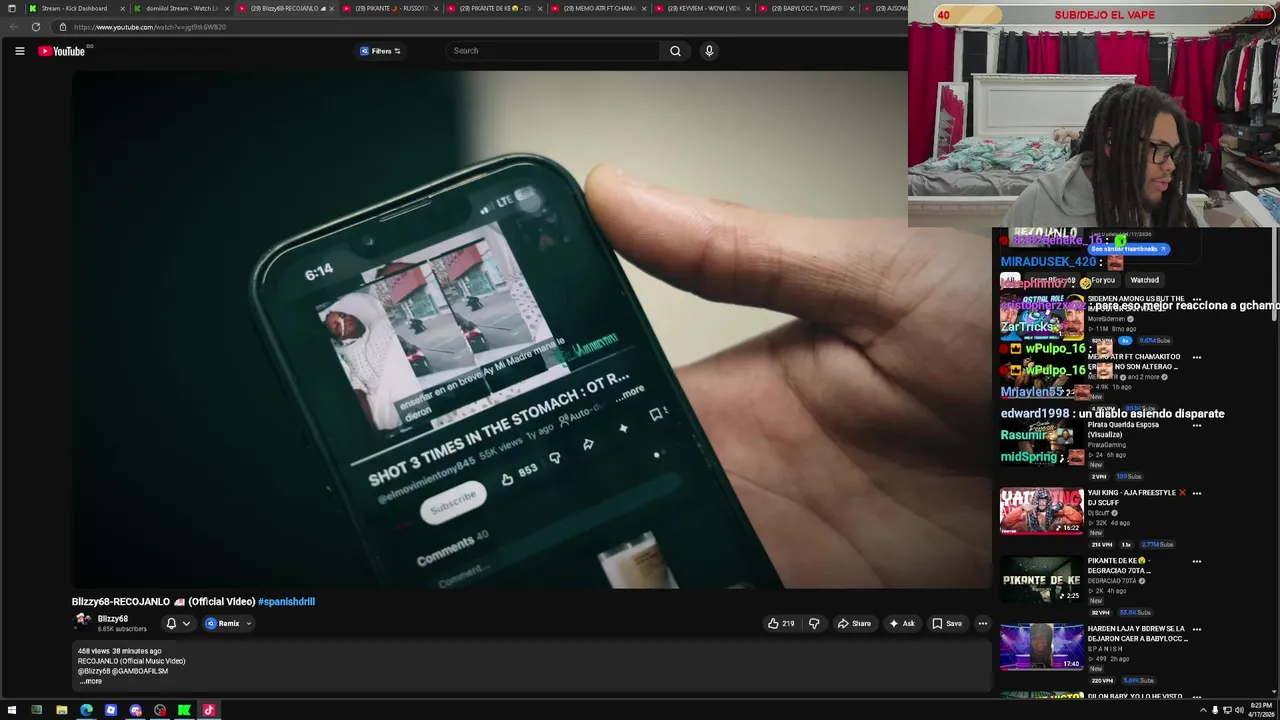Reload the page in the browser

pyautogui.click(x=36, y=27)
